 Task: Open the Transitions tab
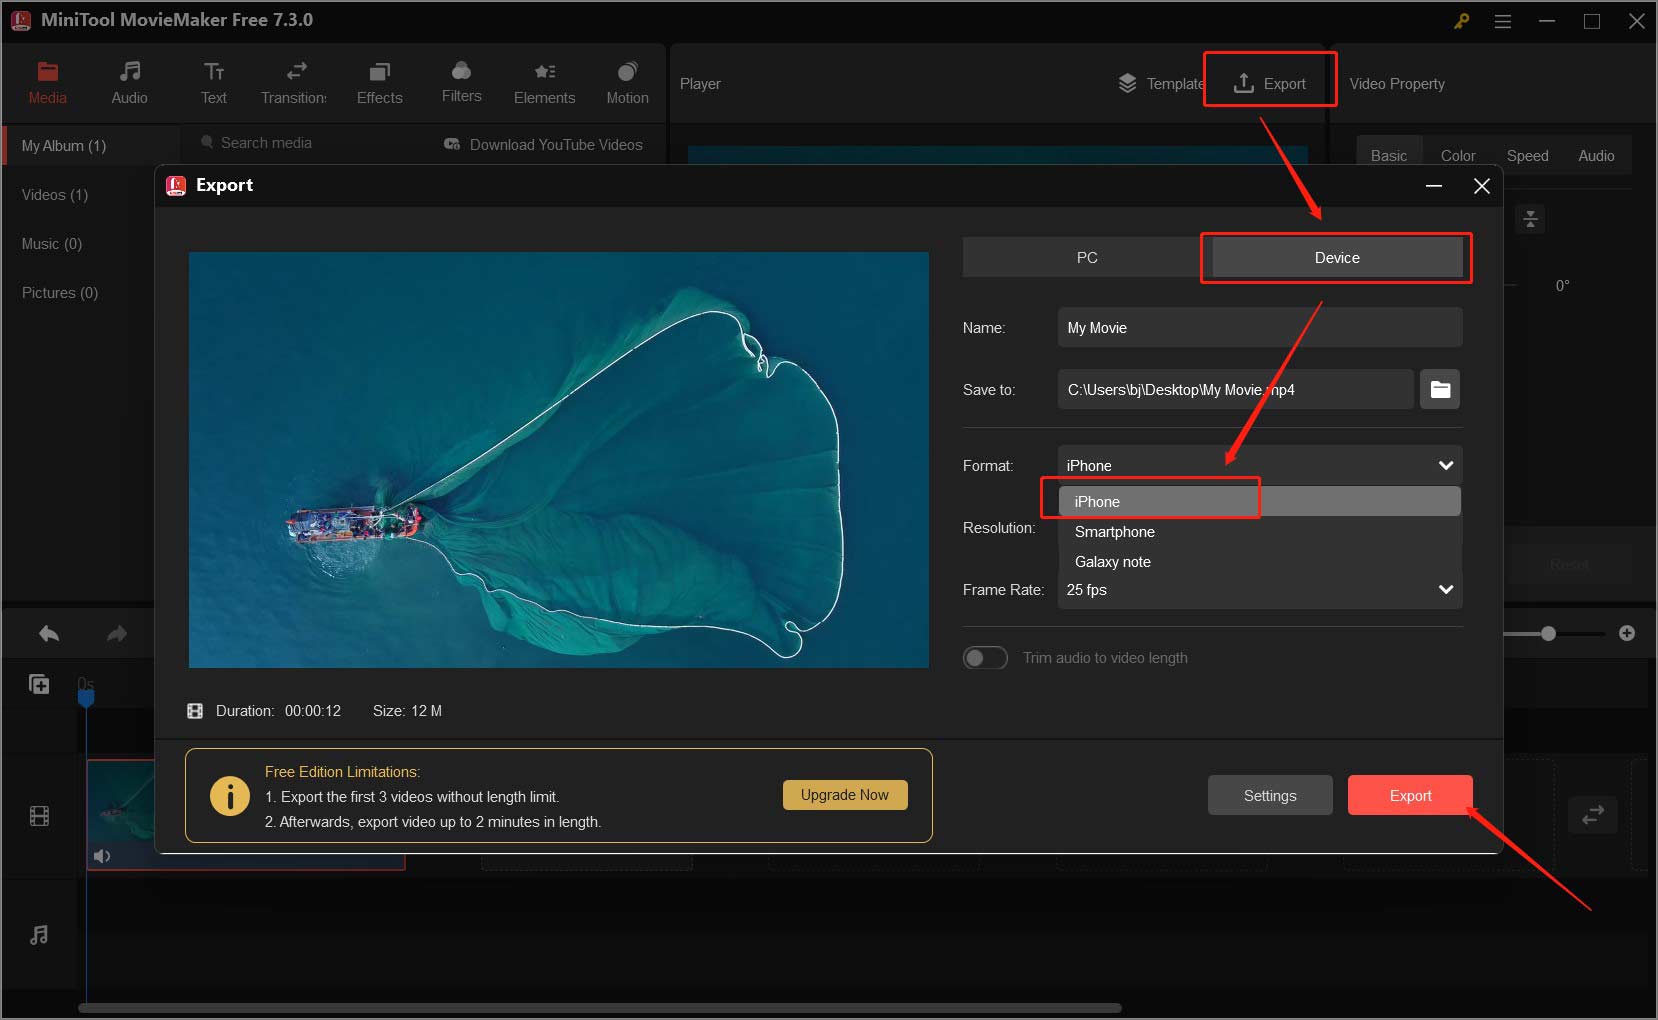point(294,83)
